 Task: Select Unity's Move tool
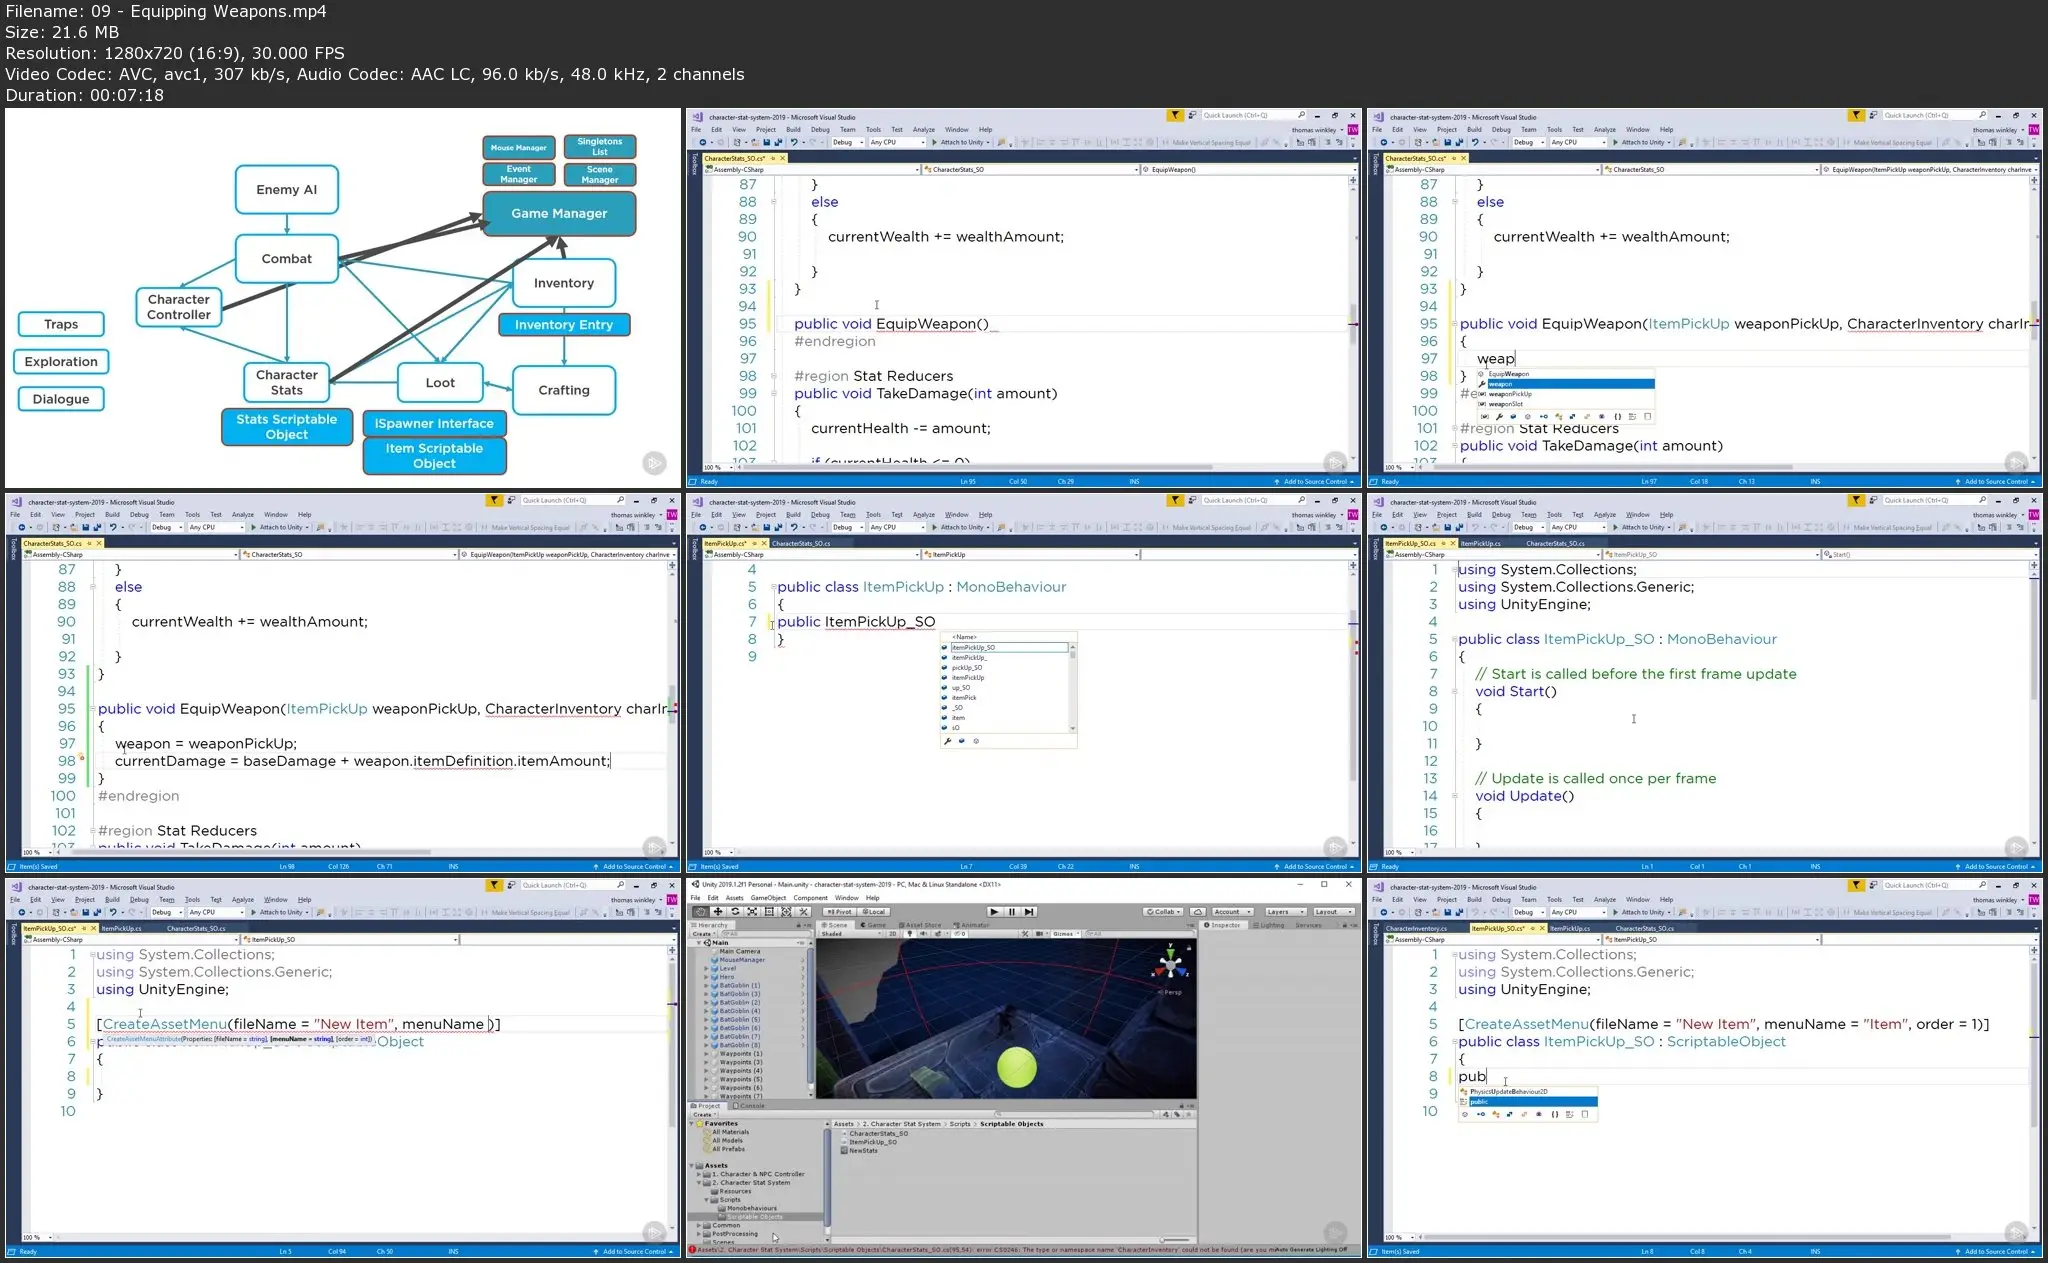pyautogui.click(x=718, y=911)
